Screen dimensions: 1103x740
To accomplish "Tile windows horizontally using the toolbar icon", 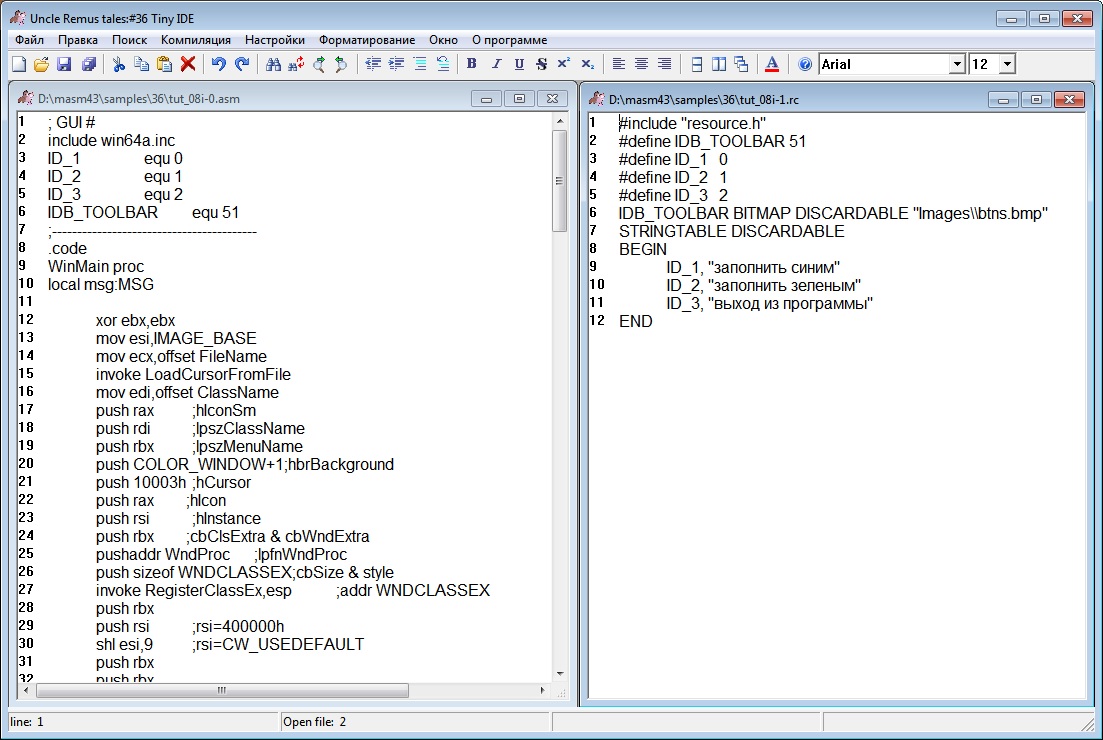I will coord(697,64).
